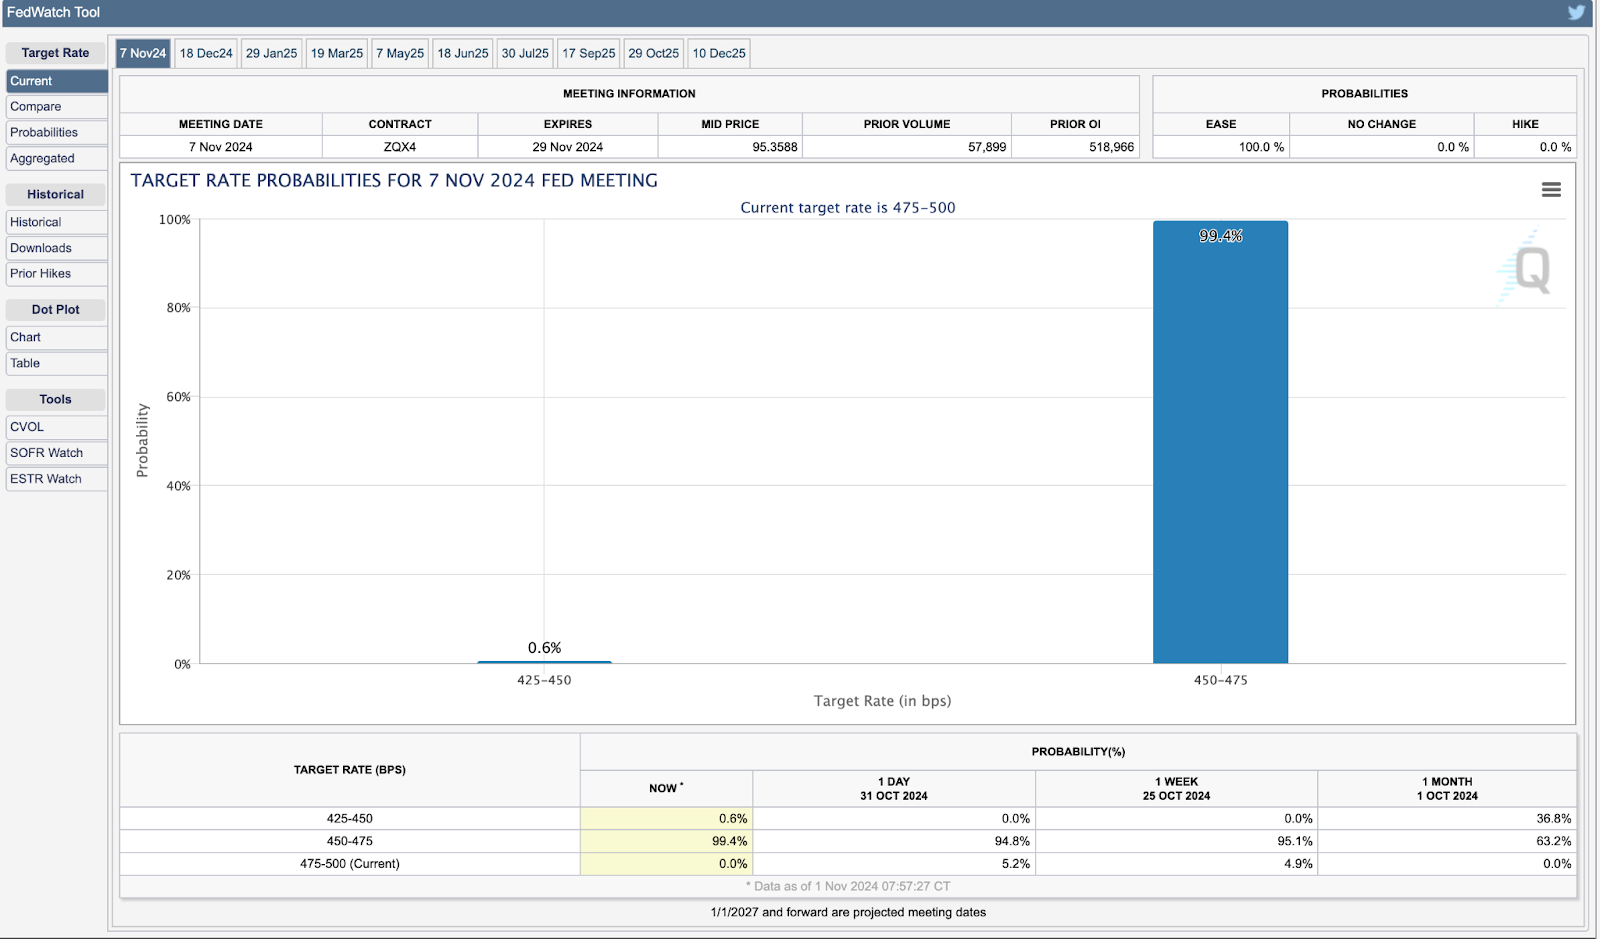This screenshot has width=1600, height=939.
Task: Open the 10 Dec25 meeting tab
Action: 719,53
